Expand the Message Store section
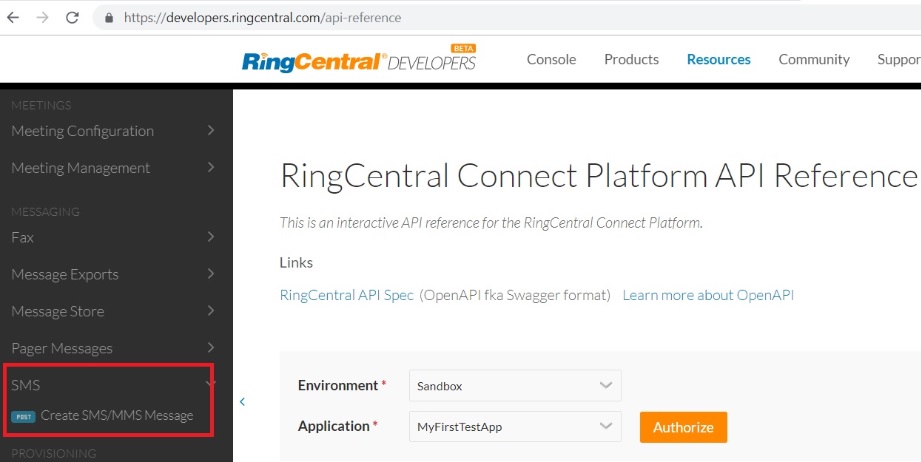The image size is (921, 462). click(211, 311)
